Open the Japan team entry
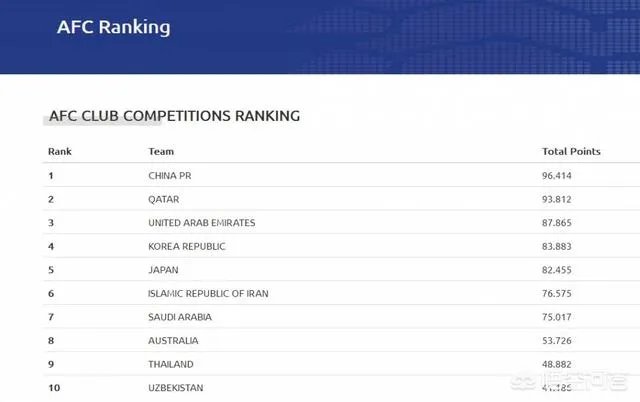This screenshot has width=640, height=402. click(x=163, y=270)
